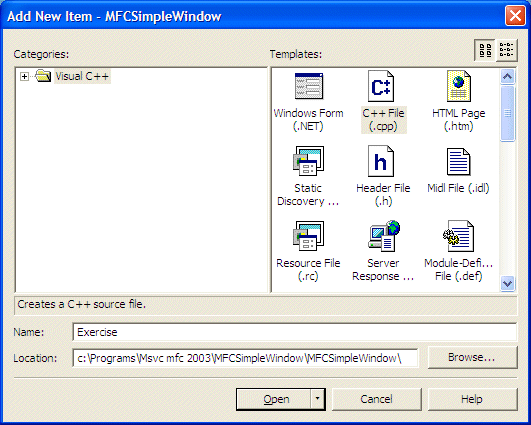Pick the Server Response template icon
531x425 pixels.
point(384,236)
